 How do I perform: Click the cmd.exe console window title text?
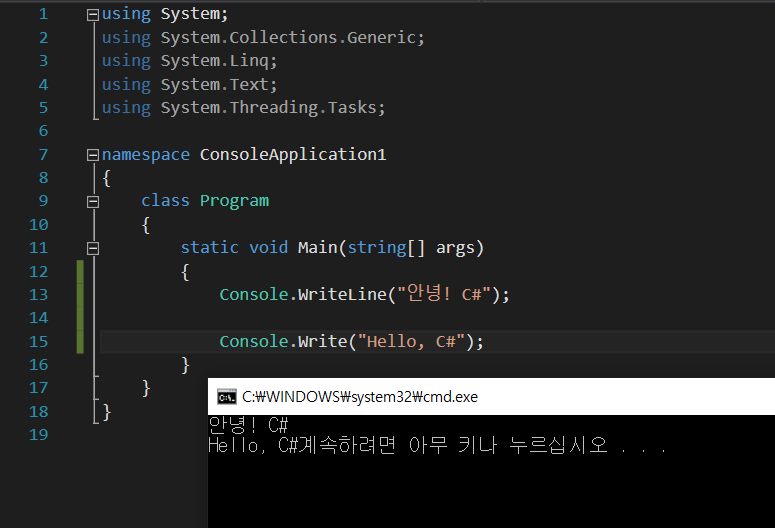point(360,397)
